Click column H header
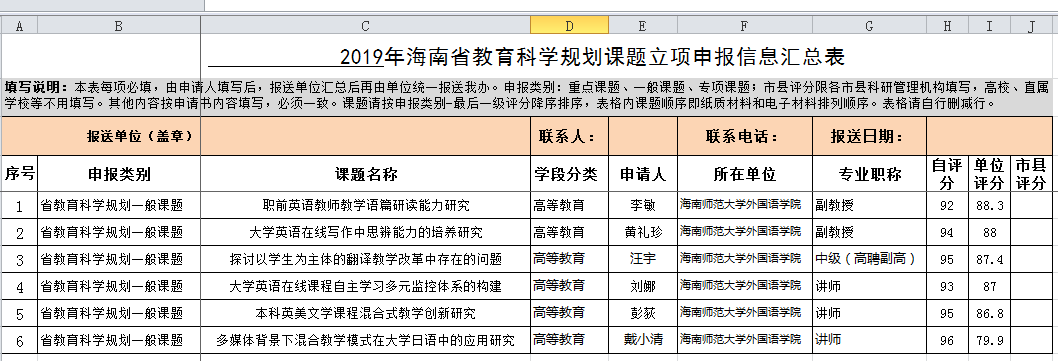The height and width of the screenshot is (361, 1058). coord(947,26)
